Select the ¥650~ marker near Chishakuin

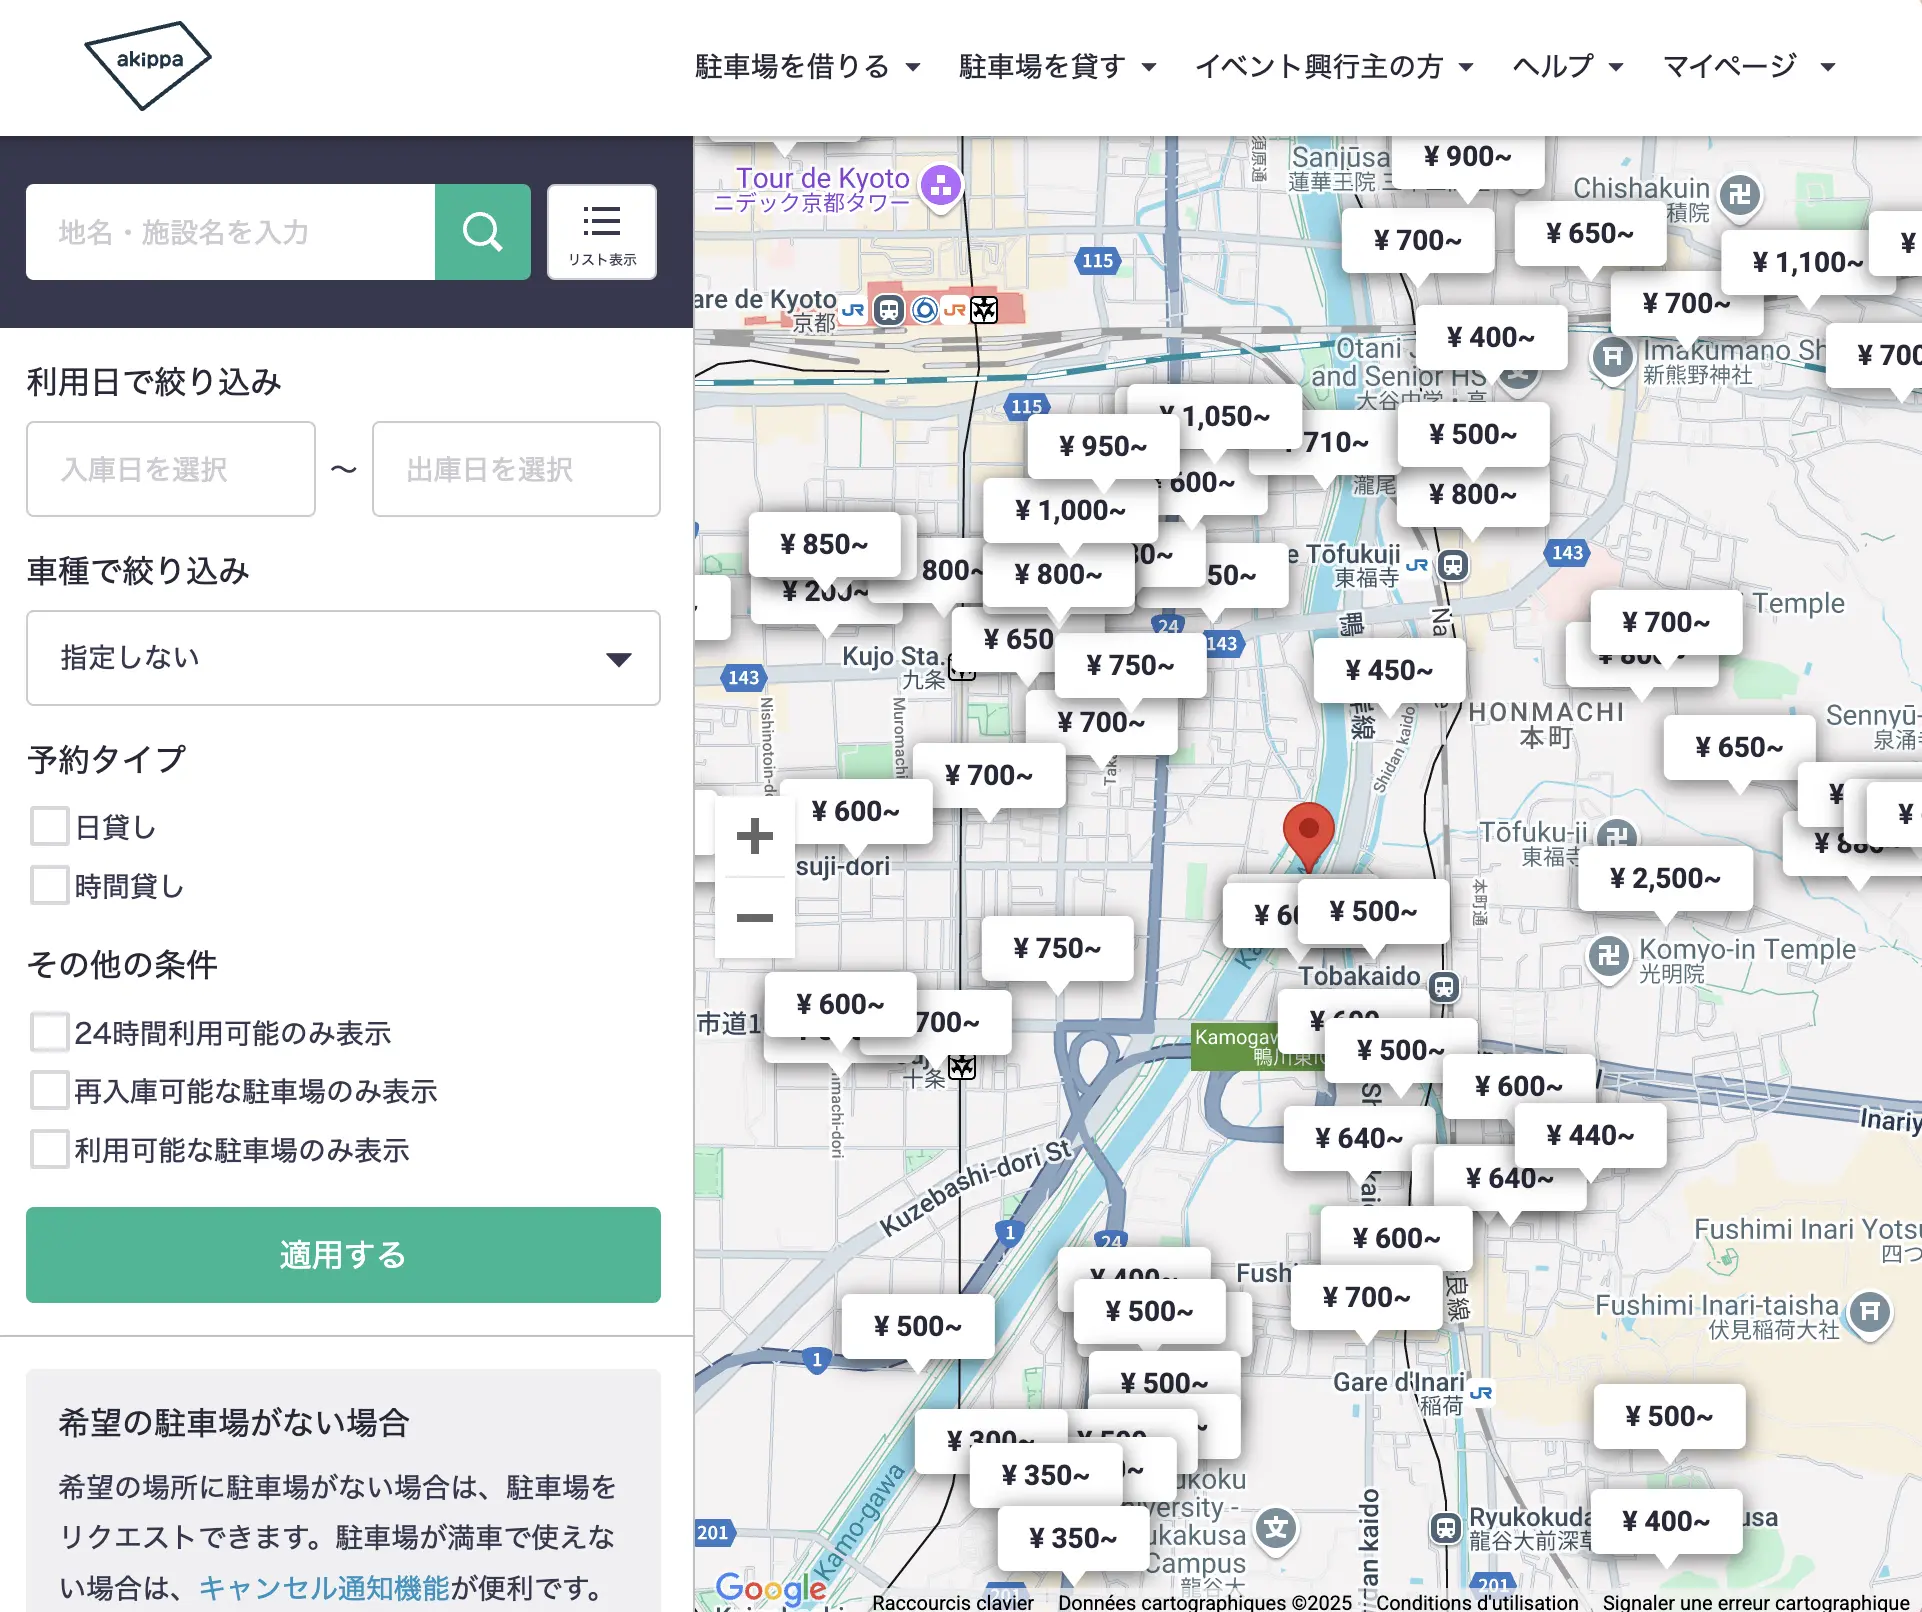(x=1589, y=233)
